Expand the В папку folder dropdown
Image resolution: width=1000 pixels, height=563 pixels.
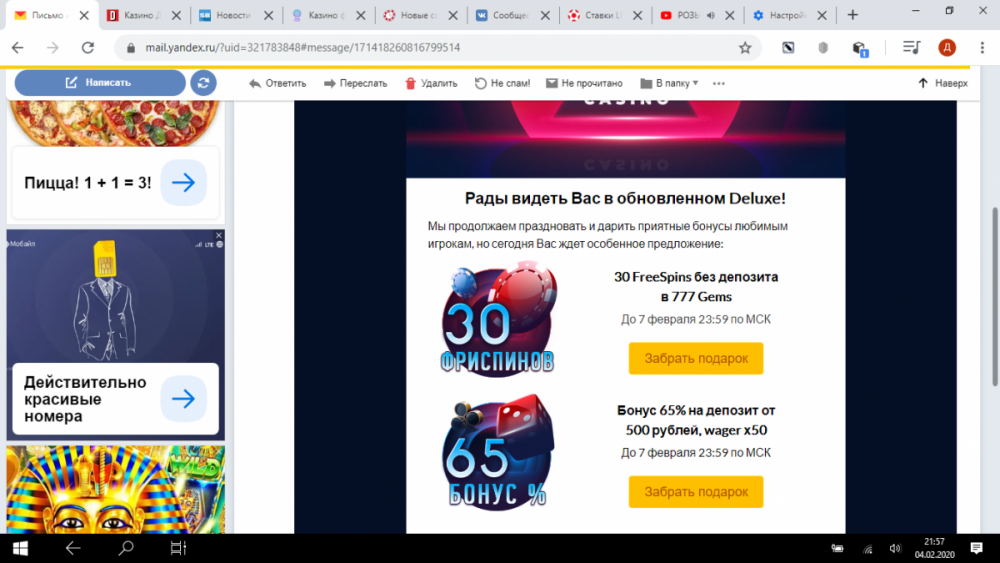coord(669,83)
